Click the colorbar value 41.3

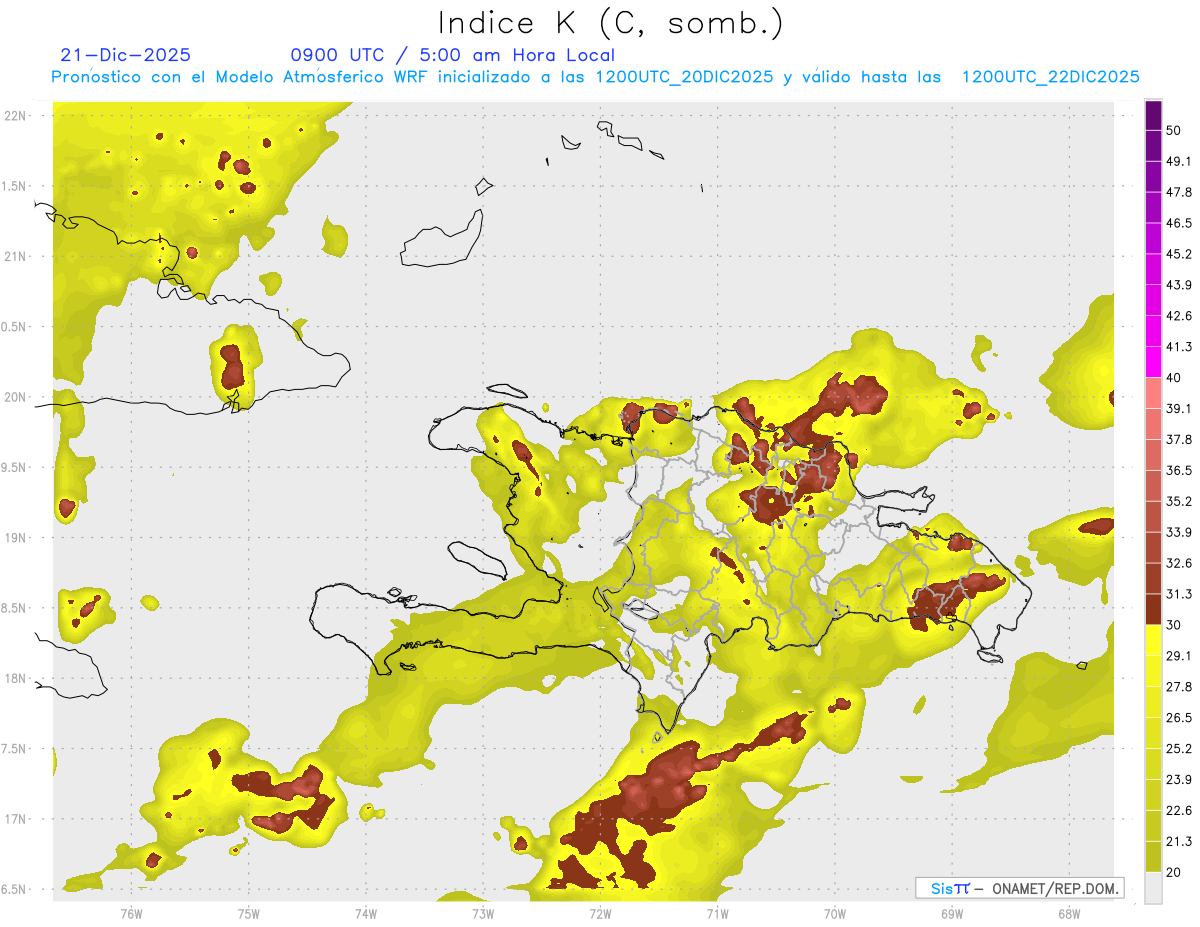[x=1179, y=347]
